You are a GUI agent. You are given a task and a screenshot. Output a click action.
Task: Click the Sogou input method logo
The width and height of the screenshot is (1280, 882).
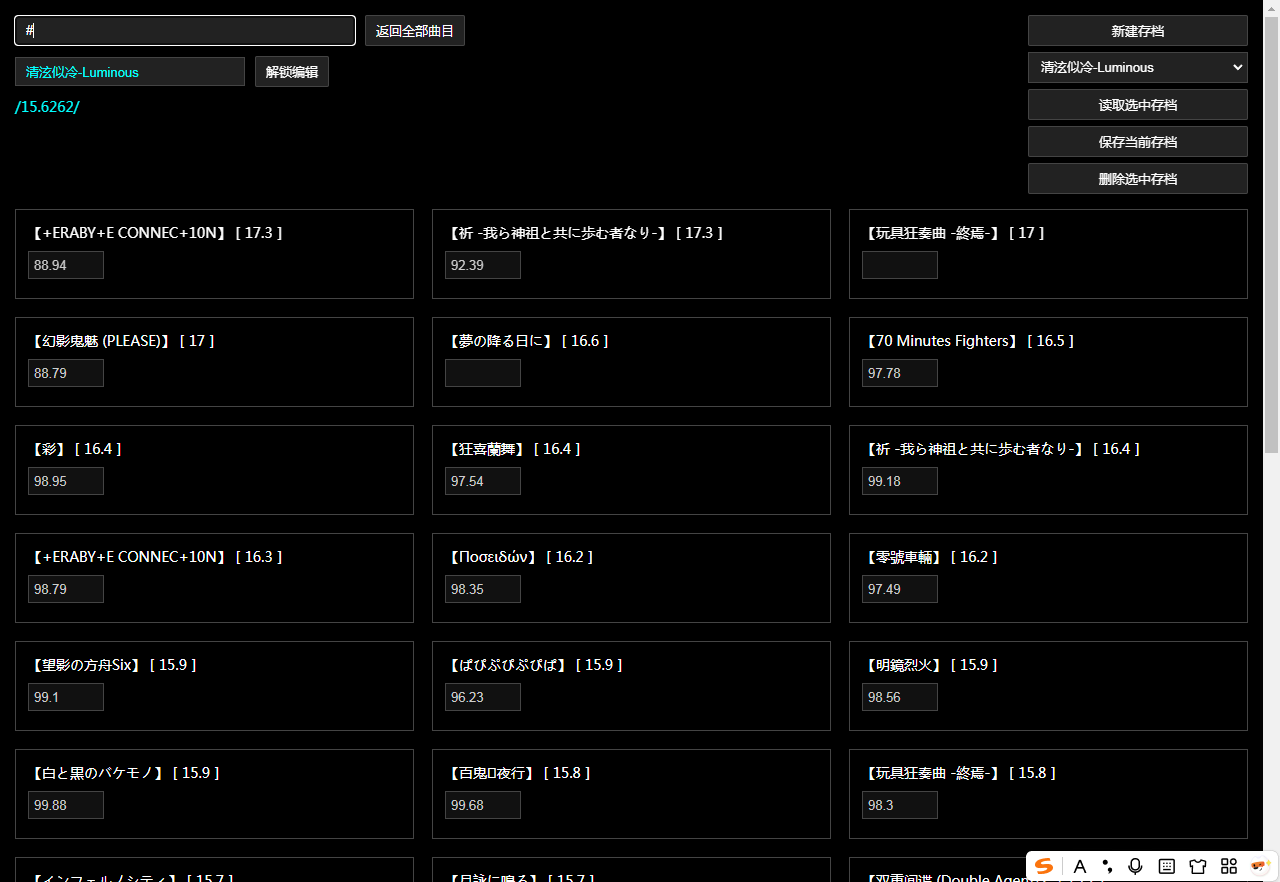coord(1044,866)
